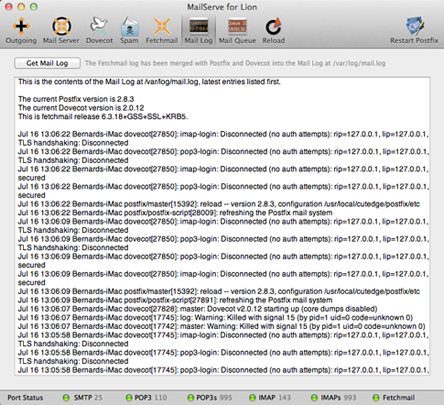The height and width of the screenshot is (405, 444).
Task: Select the Mail Server toolbar icon
Action: tap(61, 26)
